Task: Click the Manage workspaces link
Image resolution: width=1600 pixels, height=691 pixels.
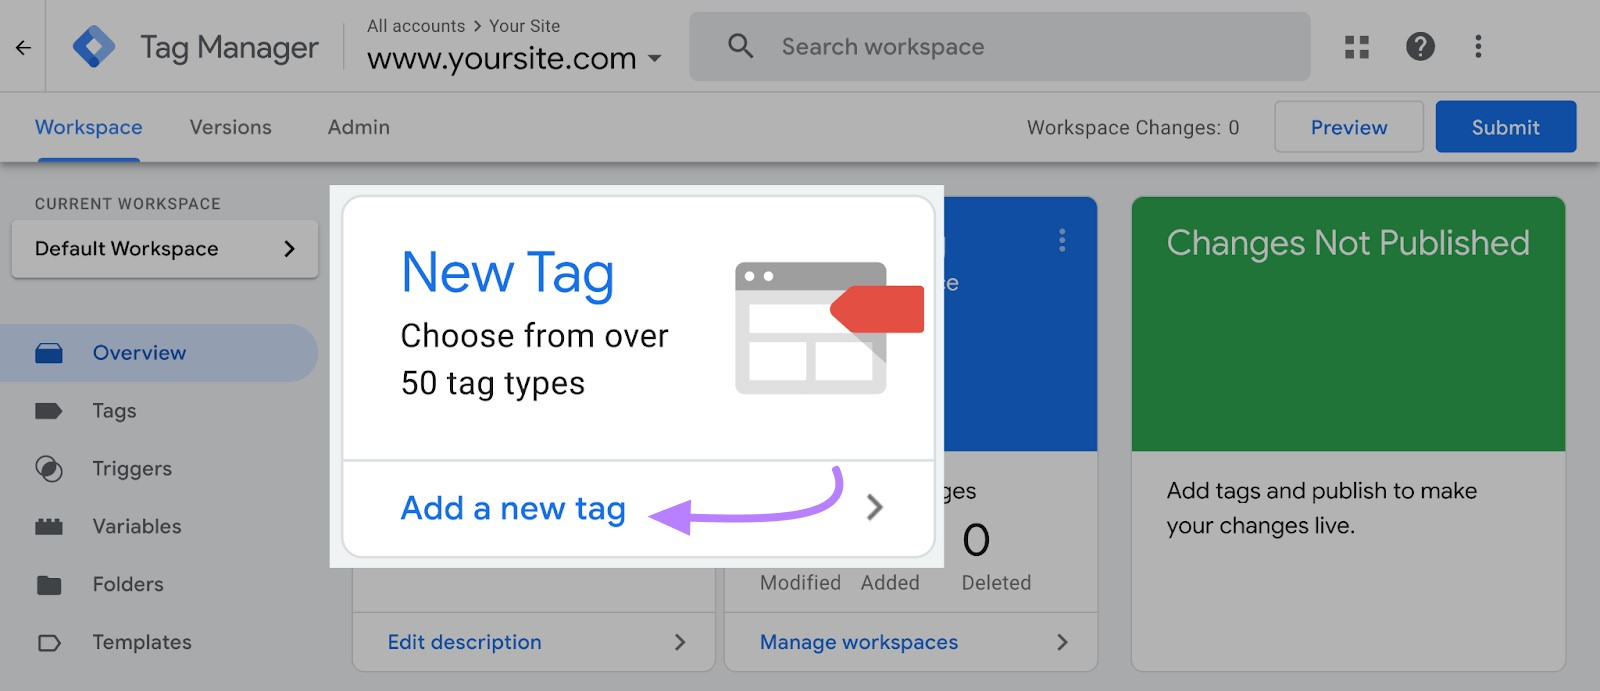Action: point(859,642)
